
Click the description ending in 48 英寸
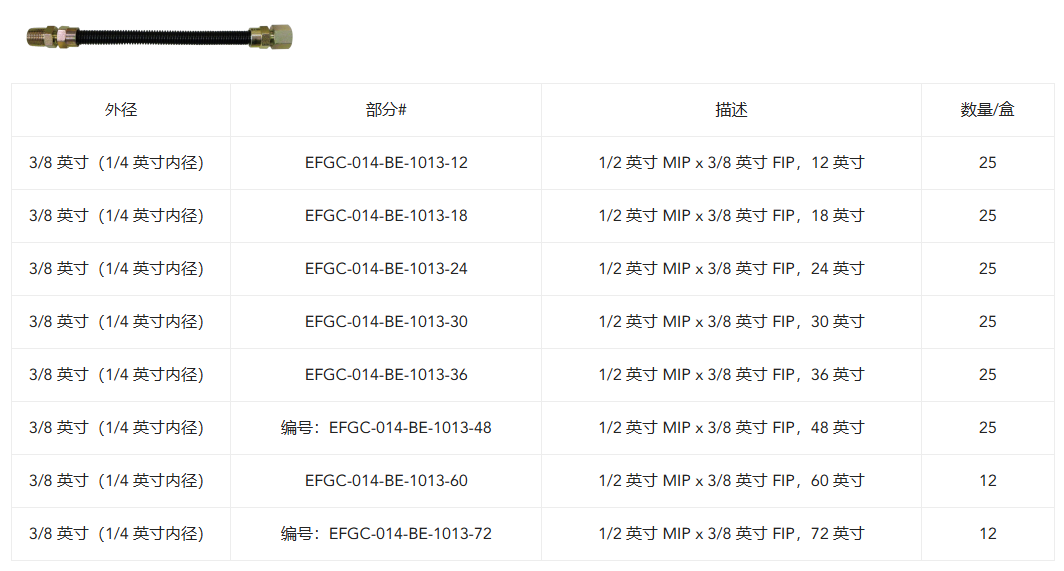pyautogui.click(x=732, y=428)
